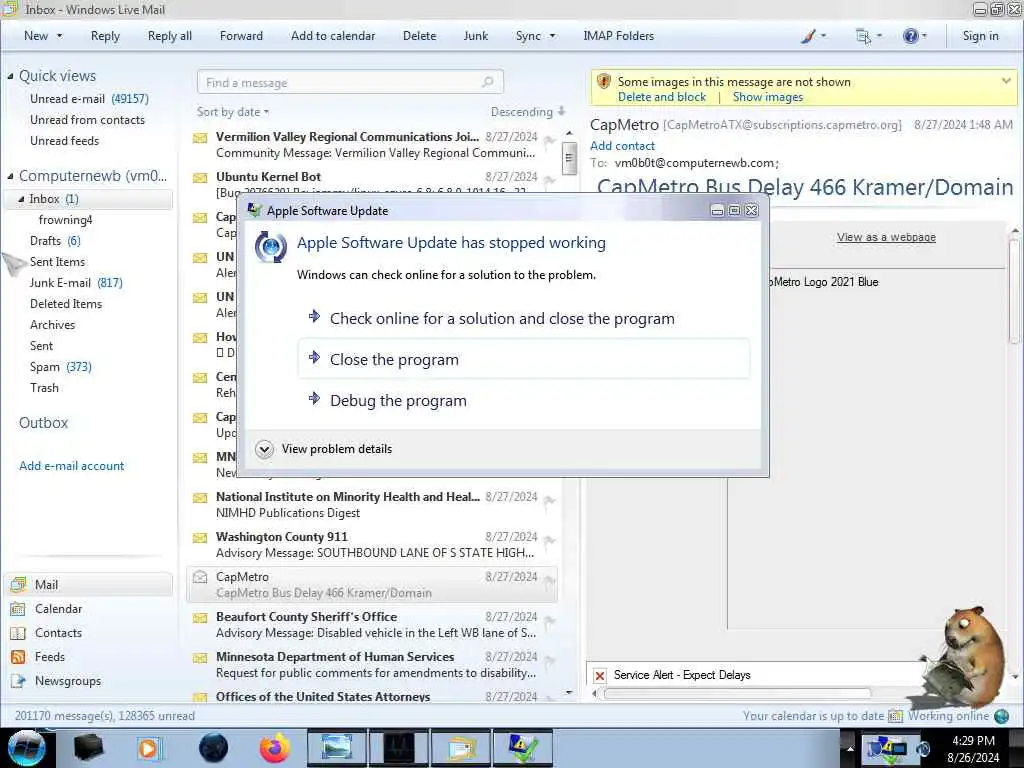The height and width of the screenshot is (768, 1024).
Task: Click the taskbar clock
Action: coord(973,748)
